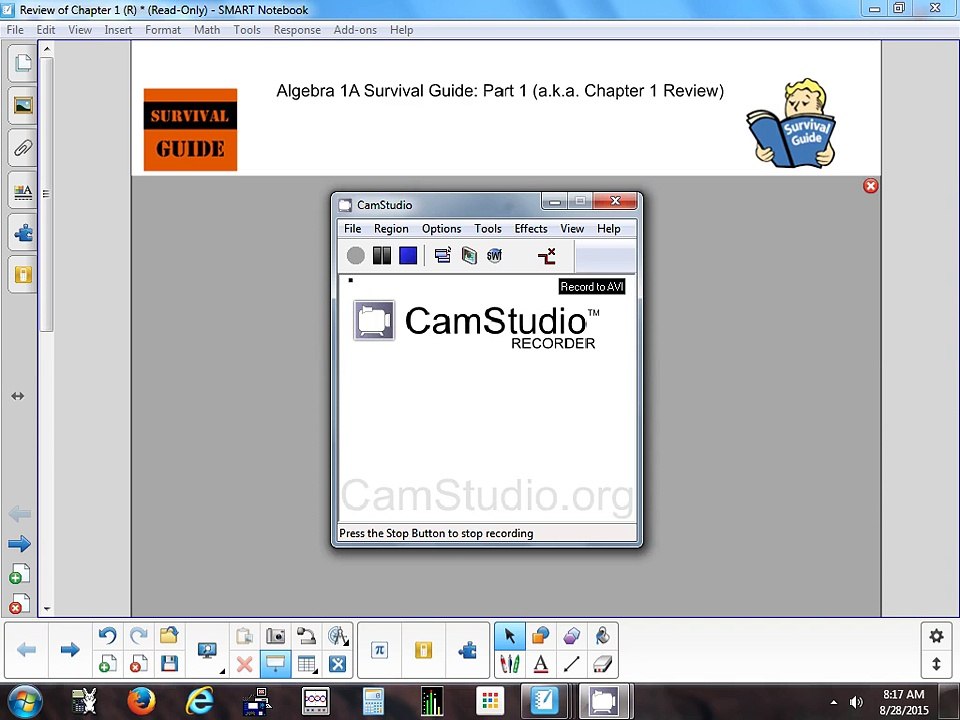
Task: Open the Windows Start menu
Action: click(24, 702)
